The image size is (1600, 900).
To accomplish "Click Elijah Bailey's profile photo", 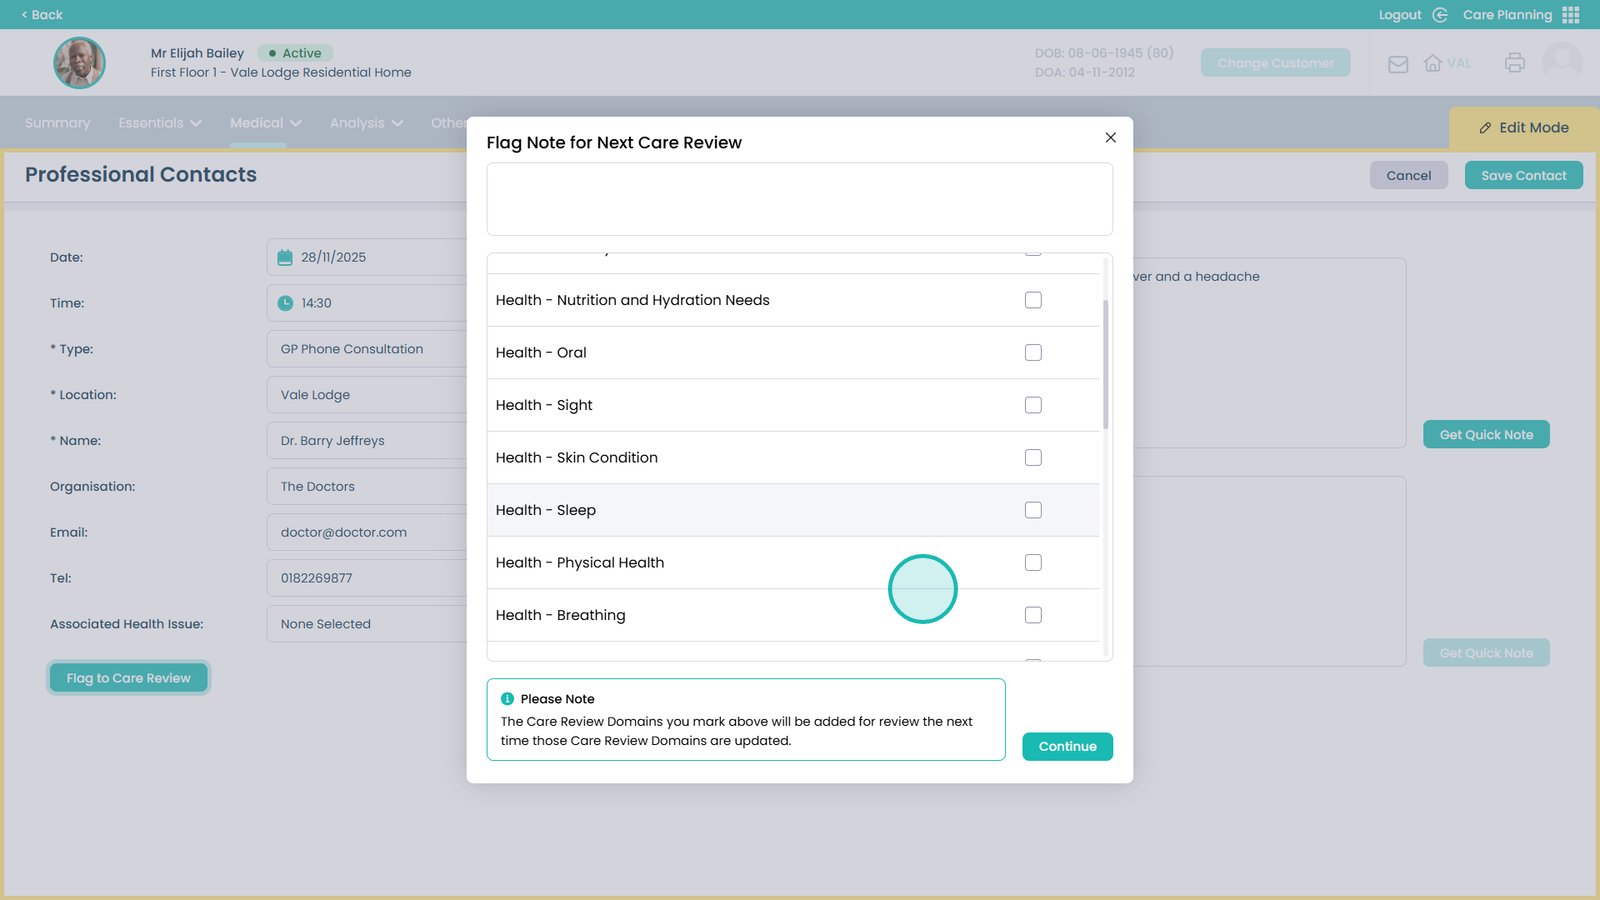I will pyautogui.click(x=79, y=63).
